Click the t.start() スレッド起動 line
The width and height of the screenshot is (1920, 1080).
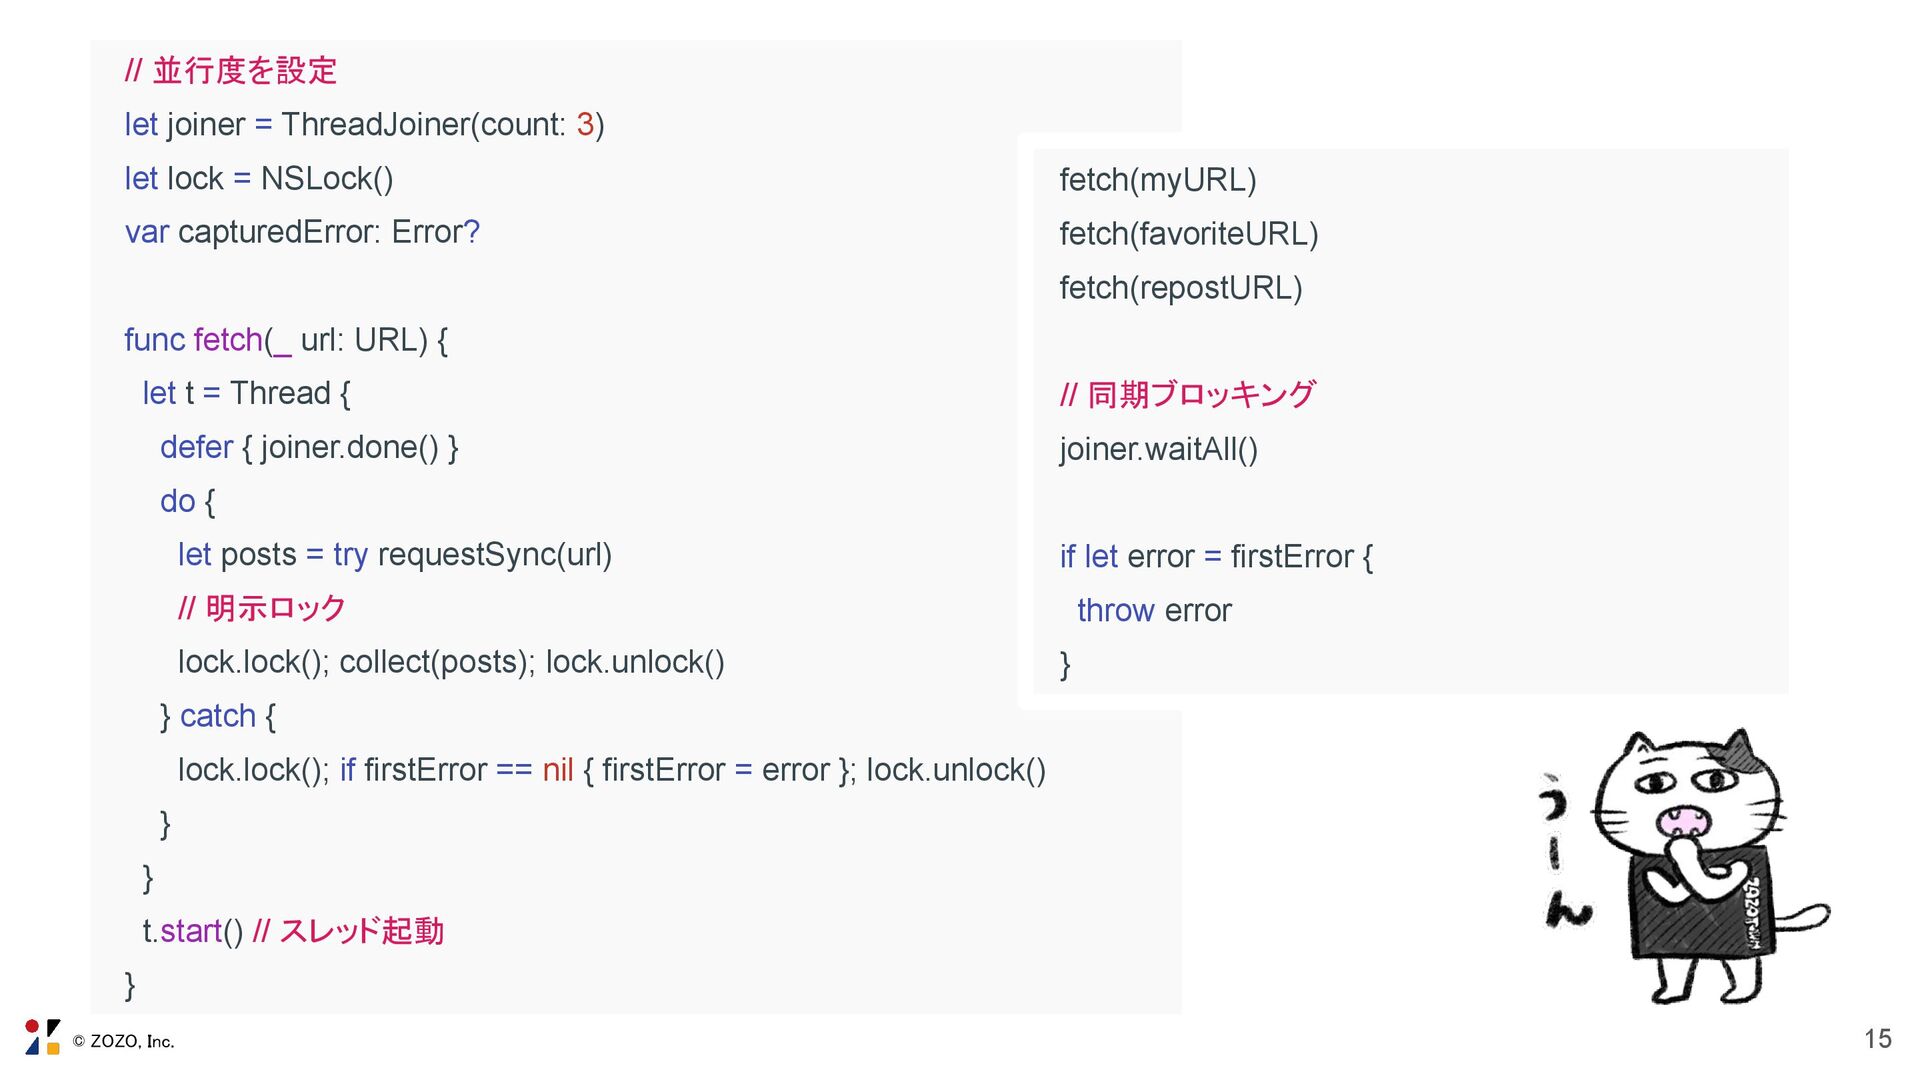pos(293,931)
